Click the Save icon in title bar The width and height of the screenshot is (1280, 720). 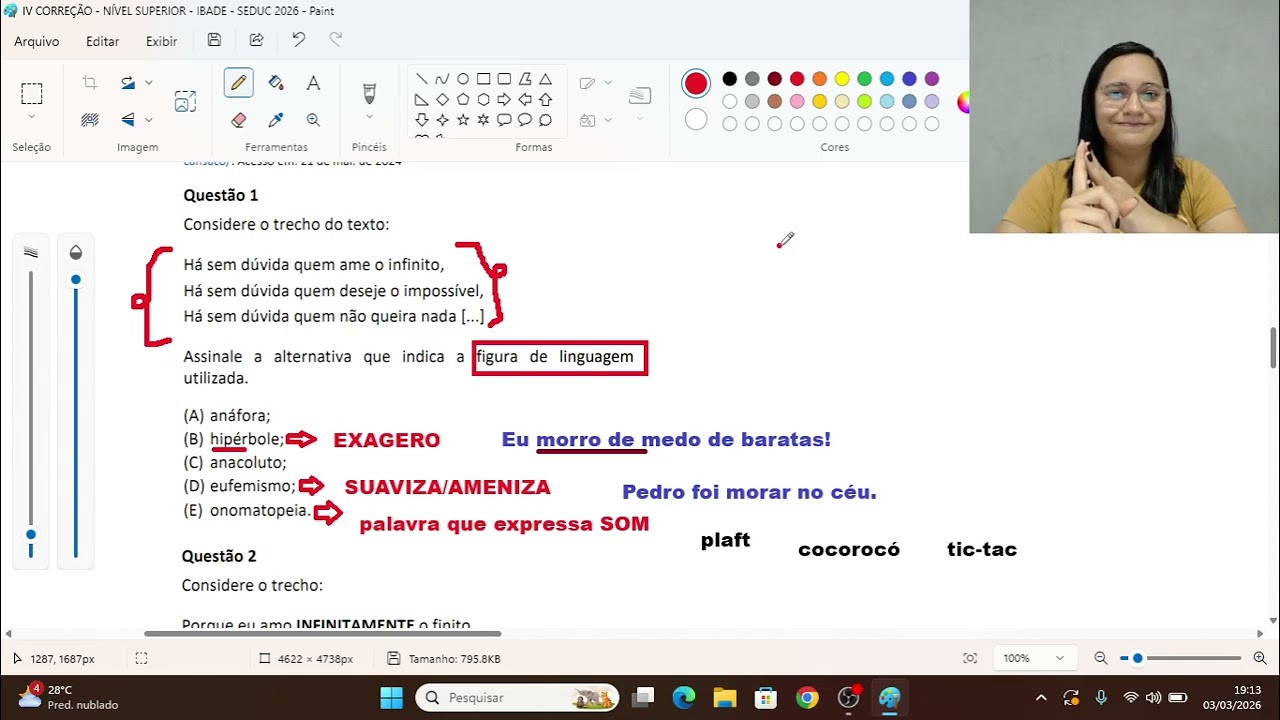(214, 40)
